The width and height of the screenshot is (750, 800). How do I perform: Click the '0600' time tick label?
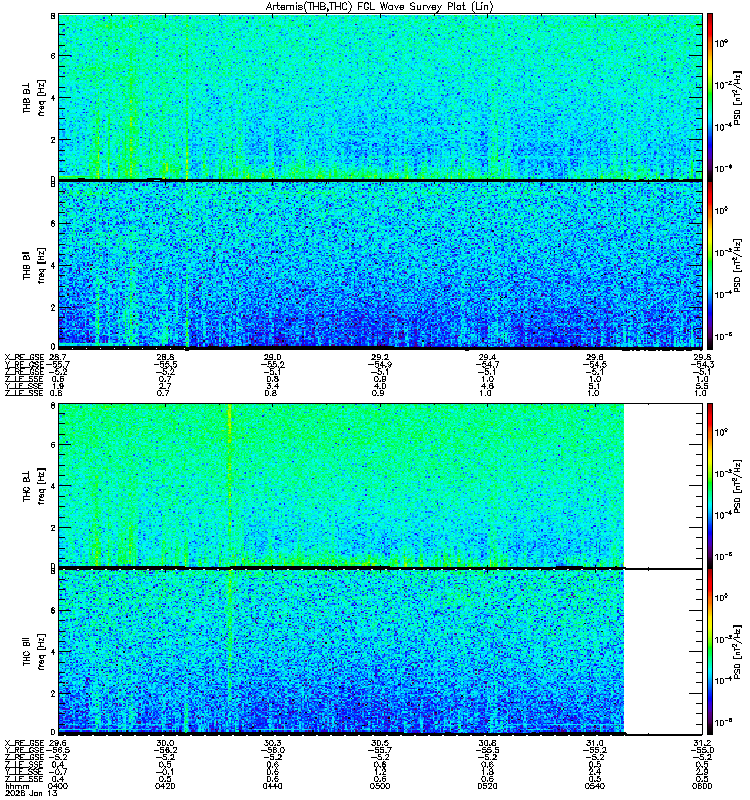coord(702,786)
